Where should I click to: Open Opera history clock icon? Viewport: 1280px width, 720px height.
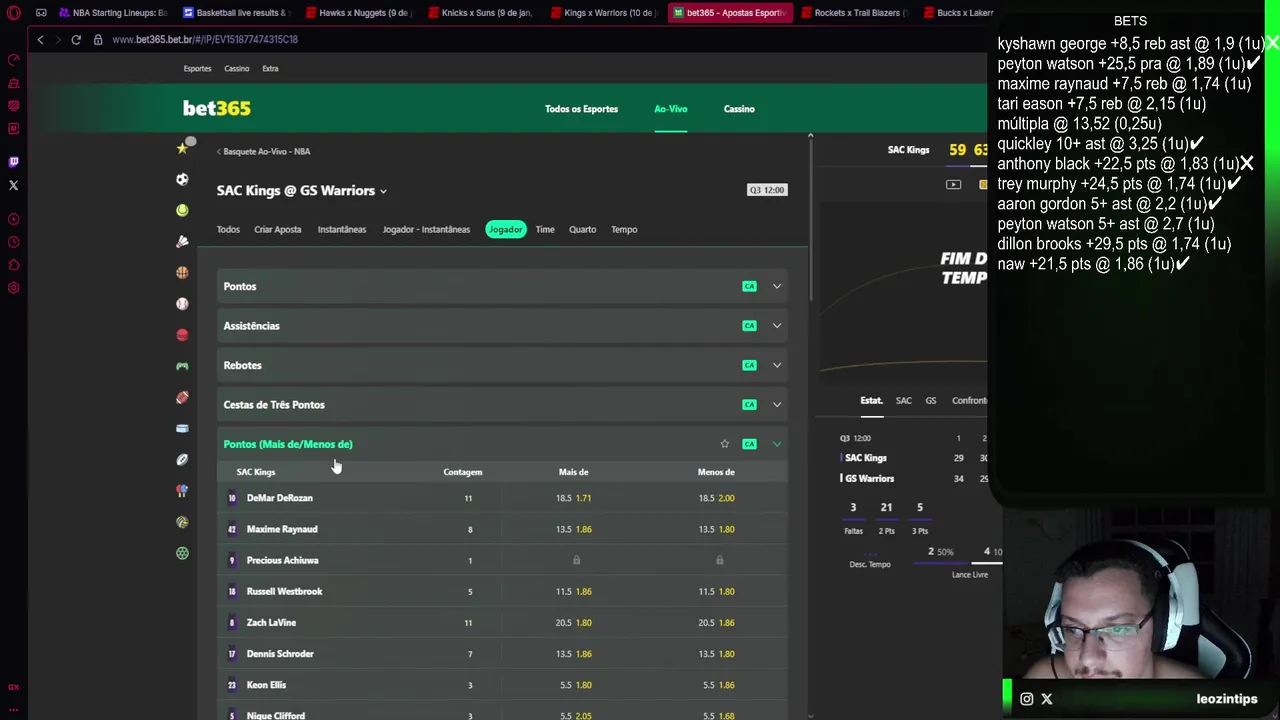point(13,242)
